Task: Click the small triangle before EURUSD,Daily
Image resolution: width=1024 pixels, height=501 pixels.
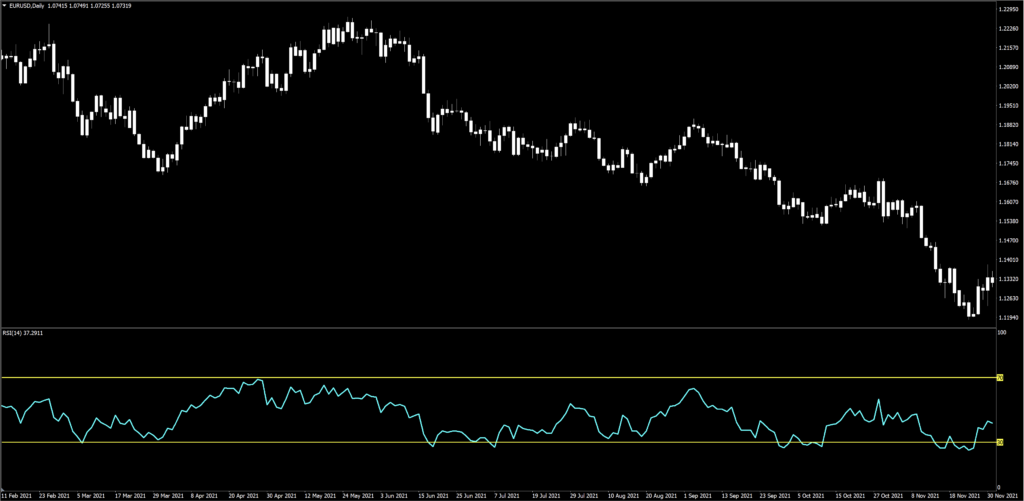Action: click(x=5, y=7)
